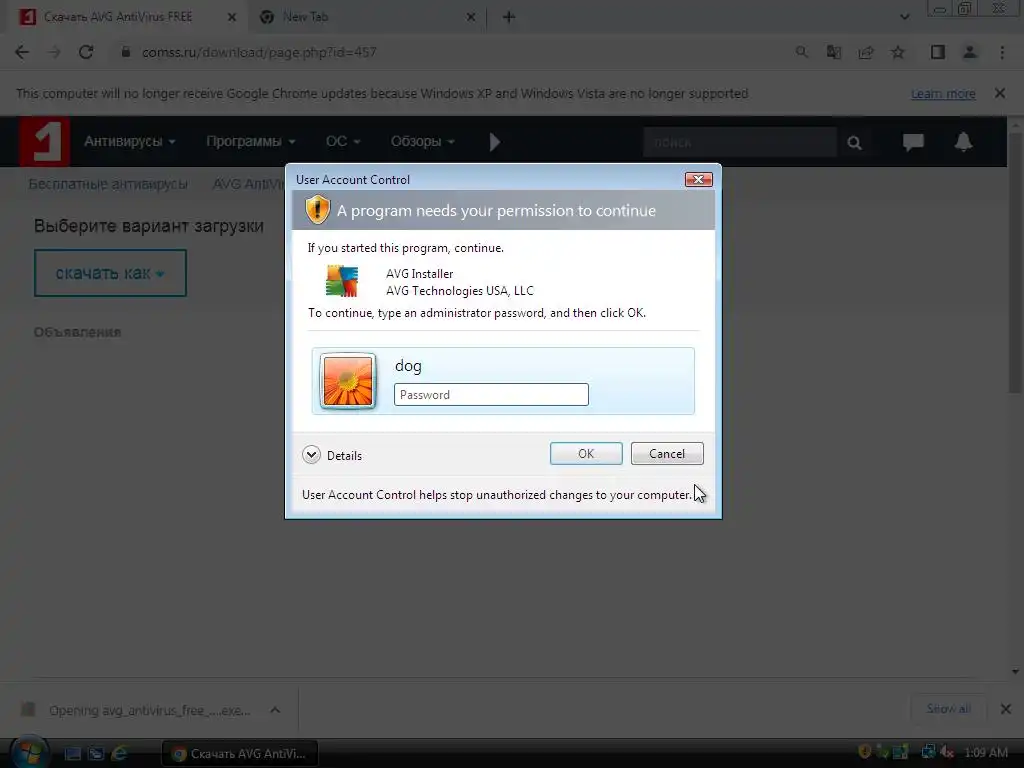Close the downloads bar
1024x768 pixels.
coord(1006,709)
